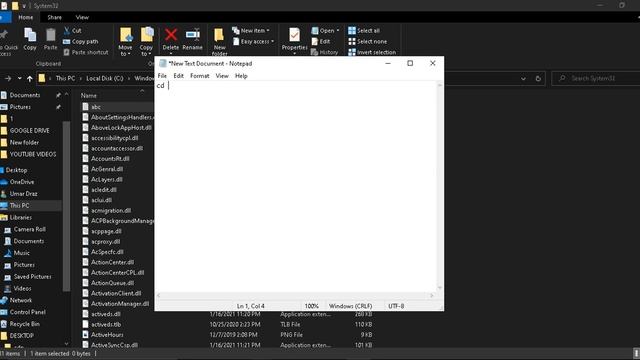Open Camera Roll library
Viewport: 640px width, 360px height.
coord(29,229)
